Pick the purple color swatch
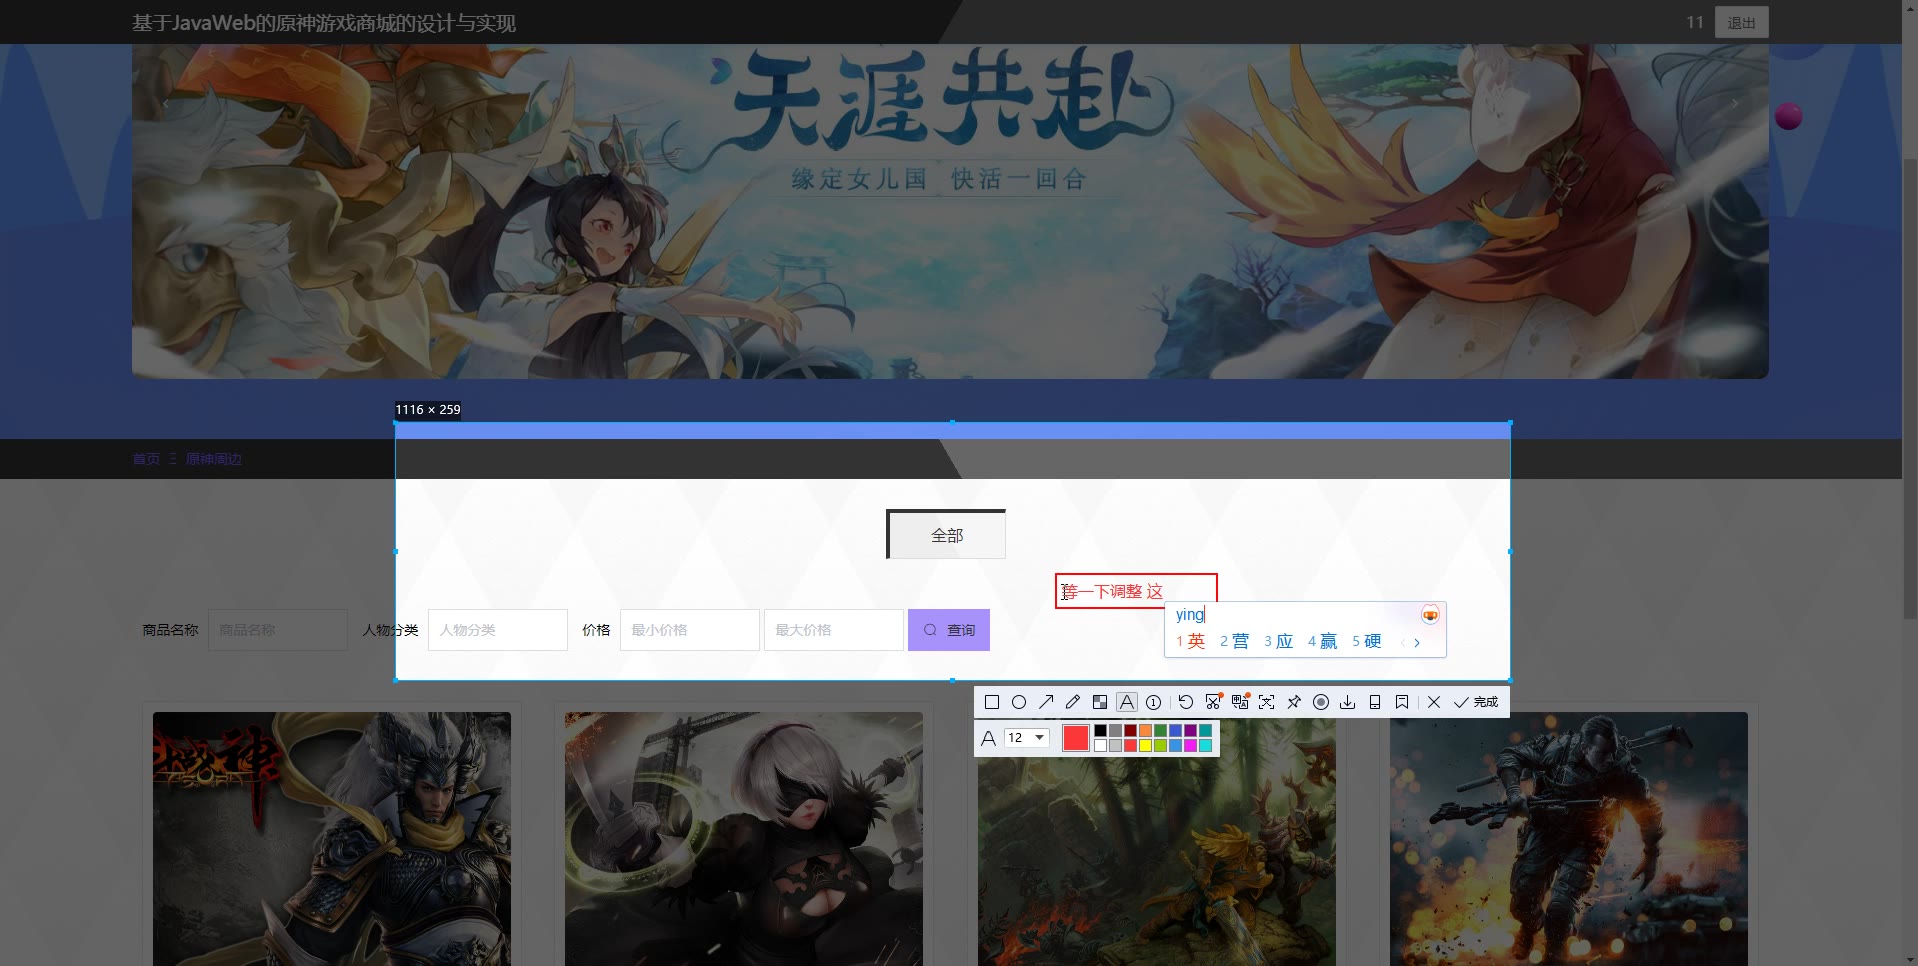This screenshot has width=1918, height=966. coord(1190,731)
